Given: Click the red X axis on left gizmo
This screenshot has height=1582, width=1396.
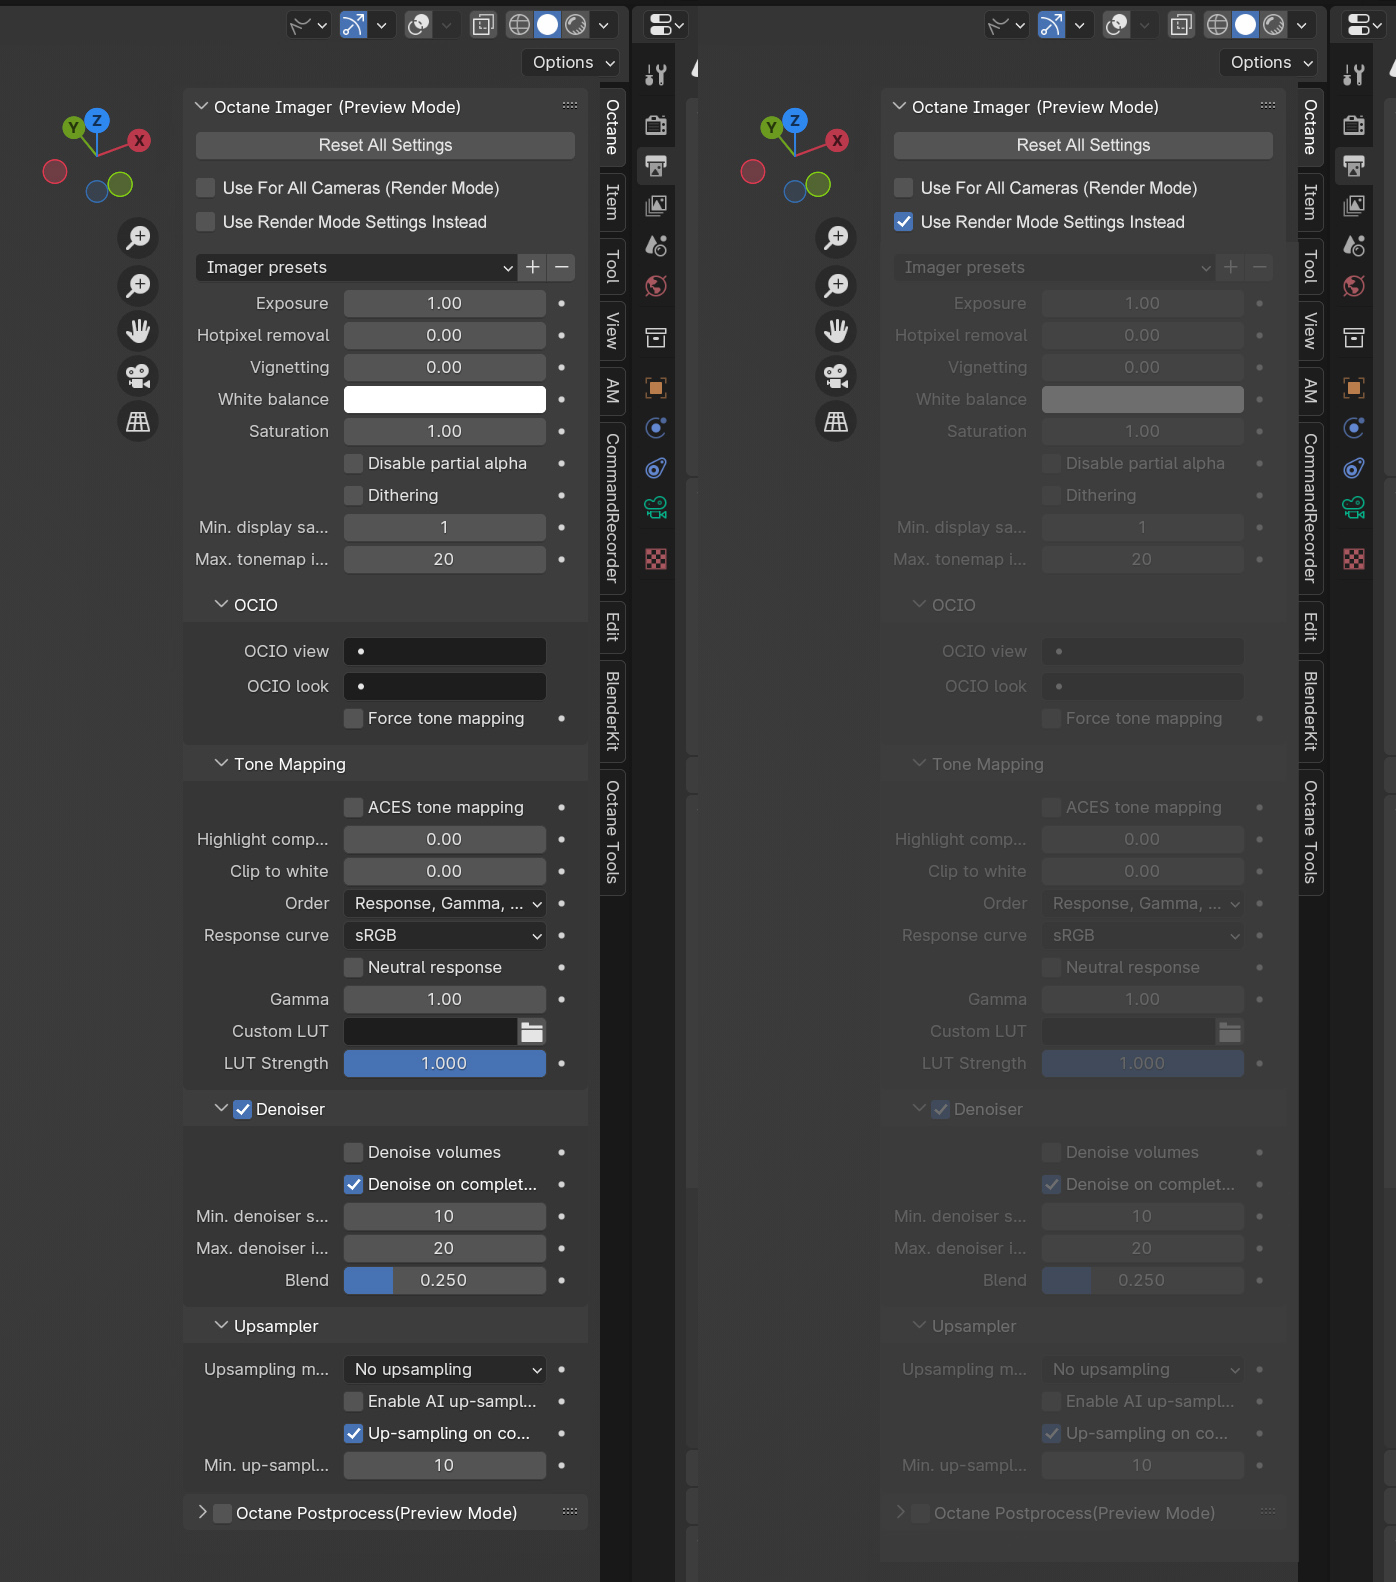Looking at the screenshot, I should pos(139,141).
